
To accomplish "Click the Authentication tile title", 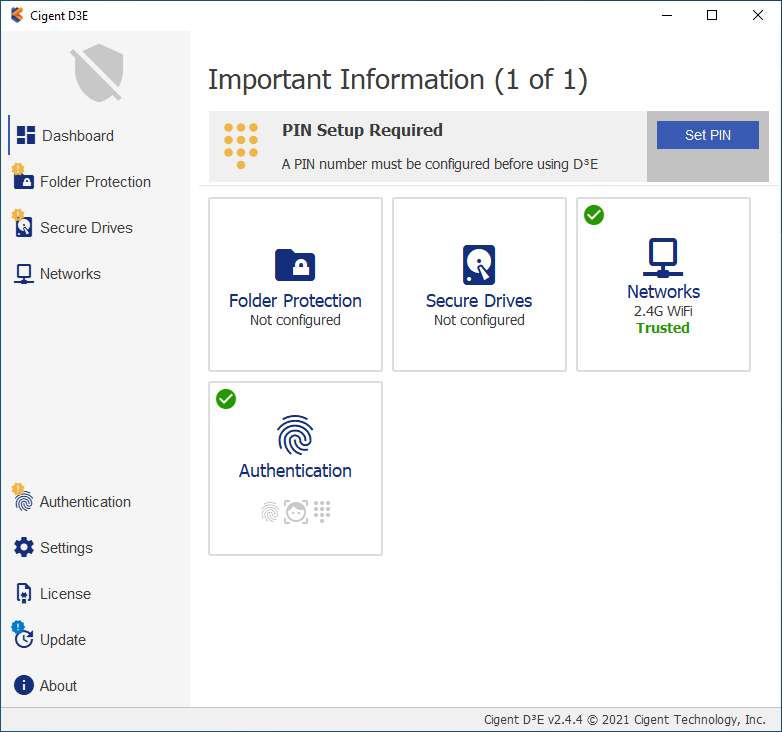I will pyautogui.click(x=295, y=471).
